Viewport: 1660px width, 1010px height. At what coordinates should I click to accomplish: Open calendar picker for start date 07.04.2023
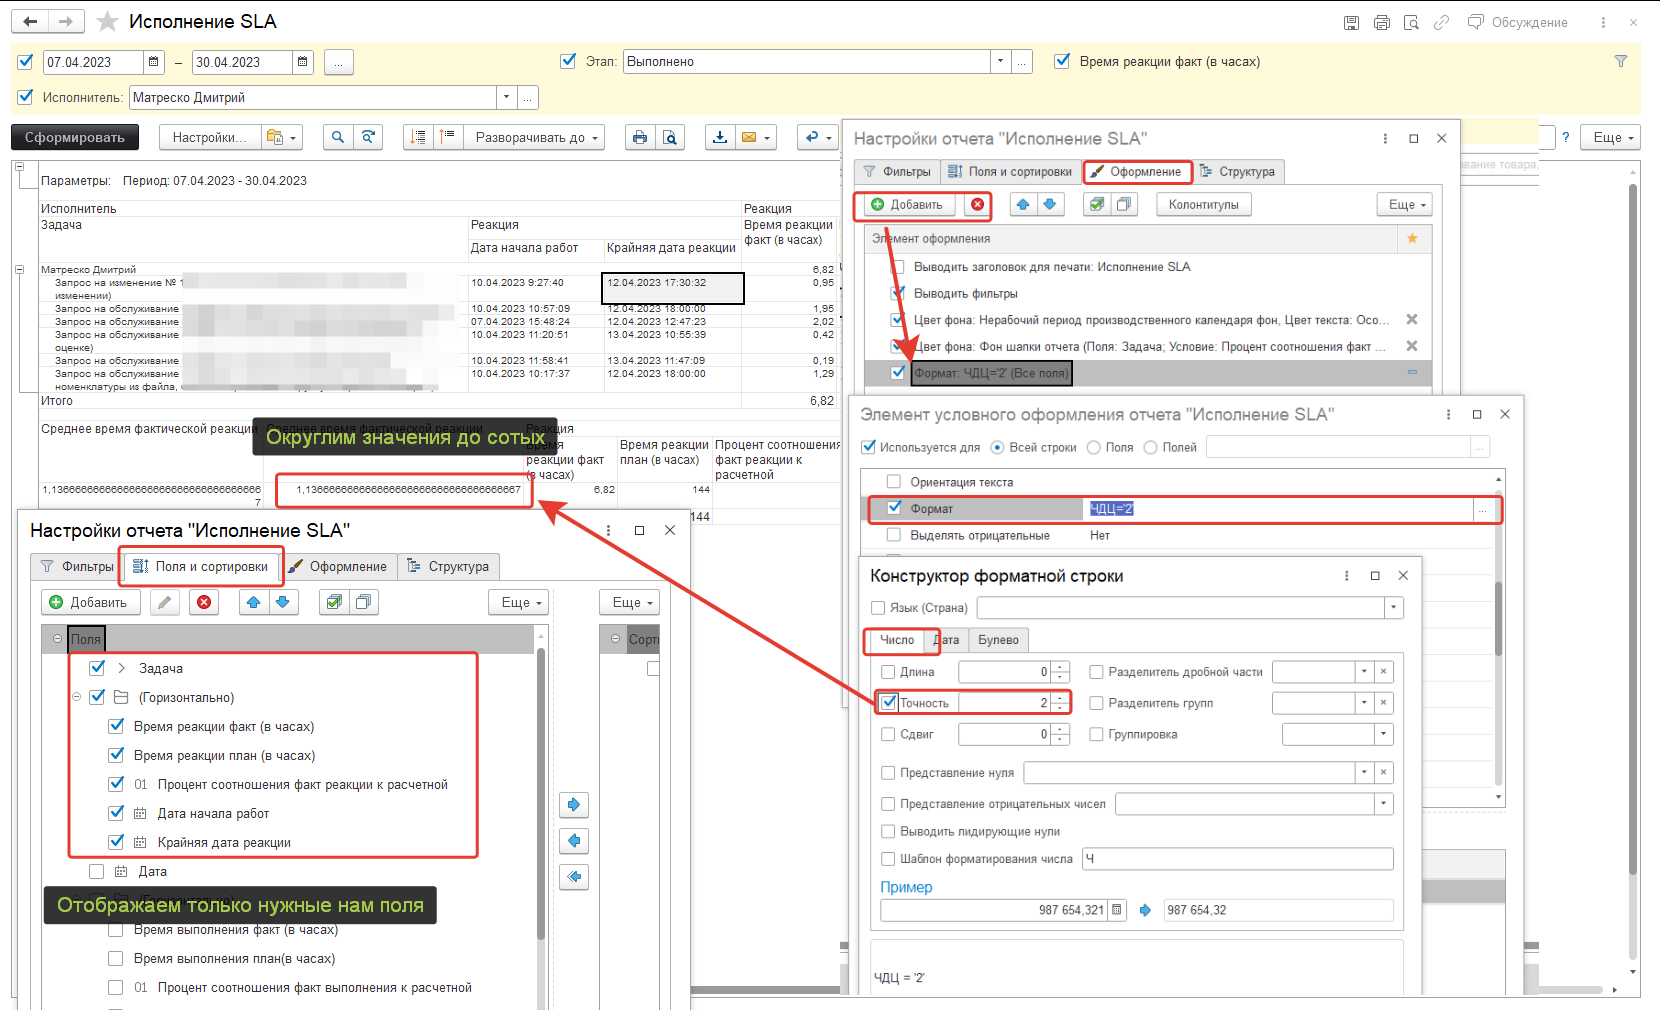[153, 62]
